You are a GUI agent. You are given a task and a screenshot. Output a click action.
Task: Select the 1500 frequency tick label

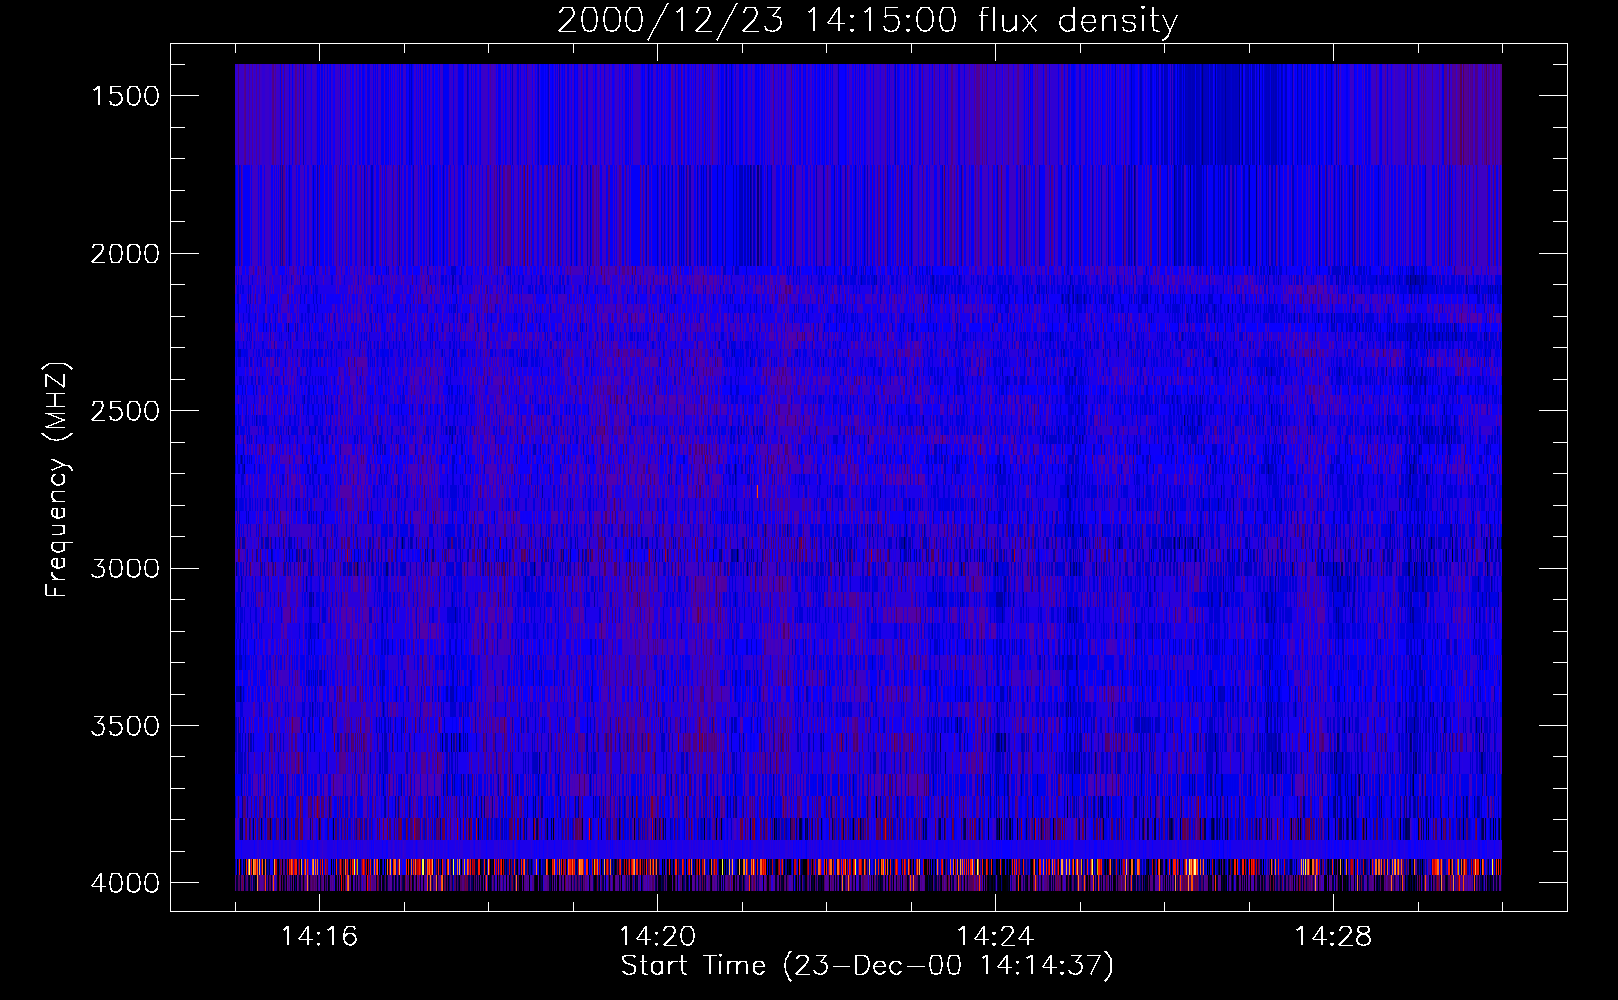coord(125,96)
